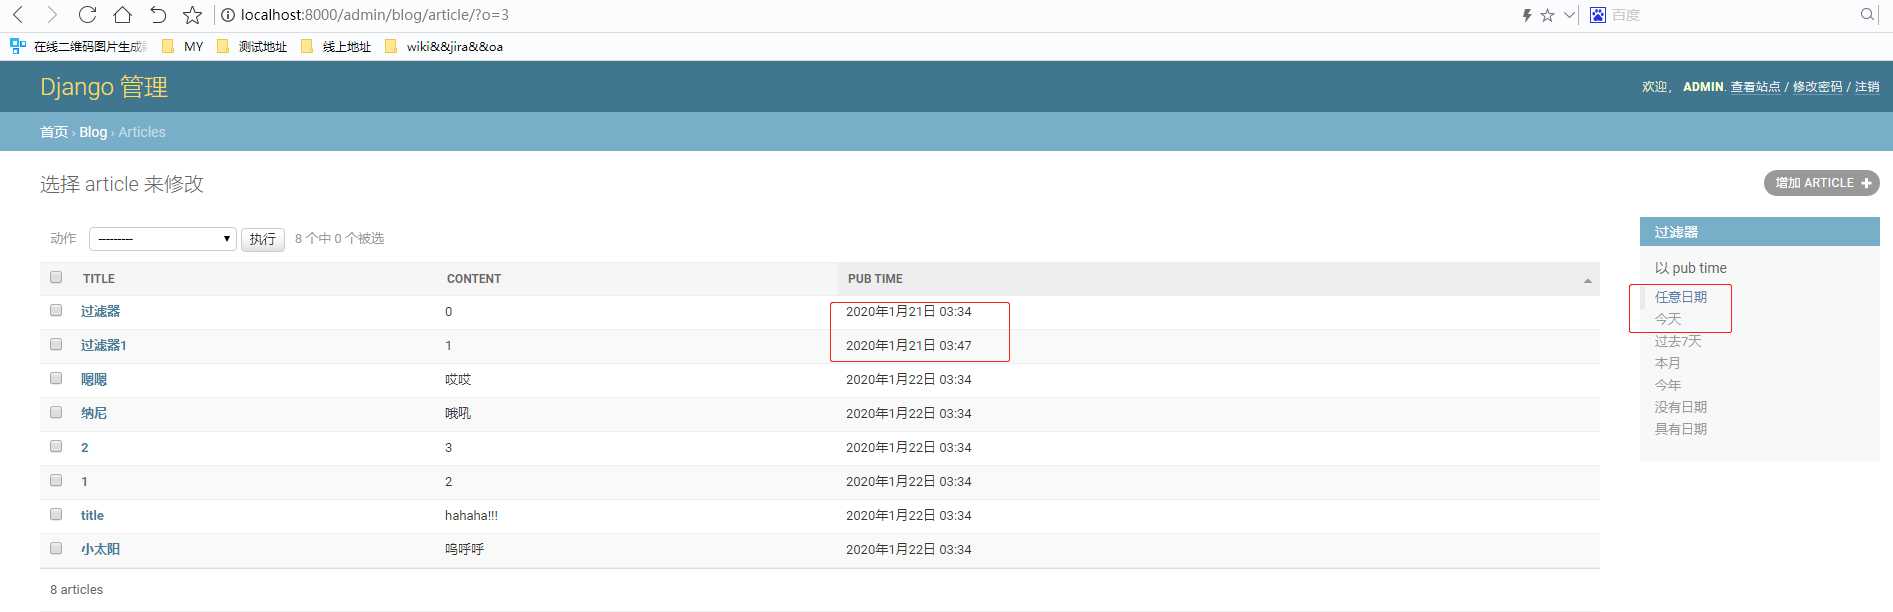
Task: Click the site info icon in the address bar
Action: point(228,15)
